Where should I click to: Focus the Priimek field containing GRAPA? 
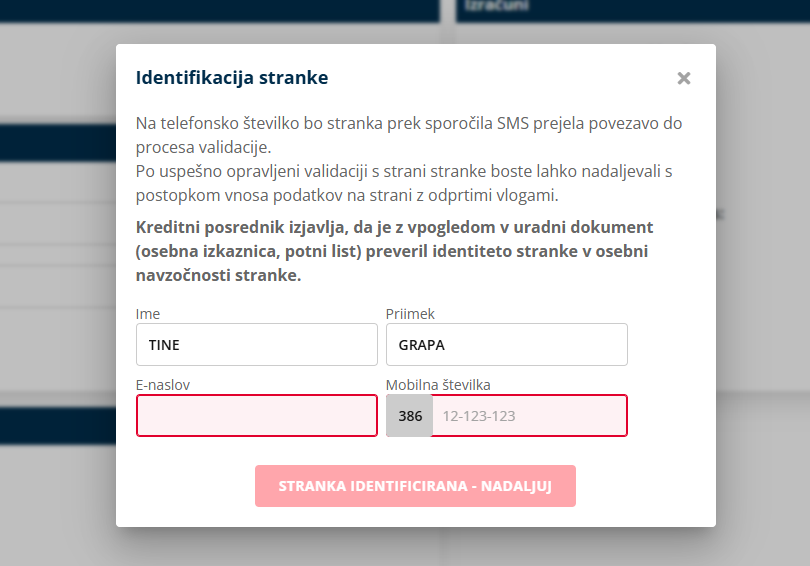506,345
